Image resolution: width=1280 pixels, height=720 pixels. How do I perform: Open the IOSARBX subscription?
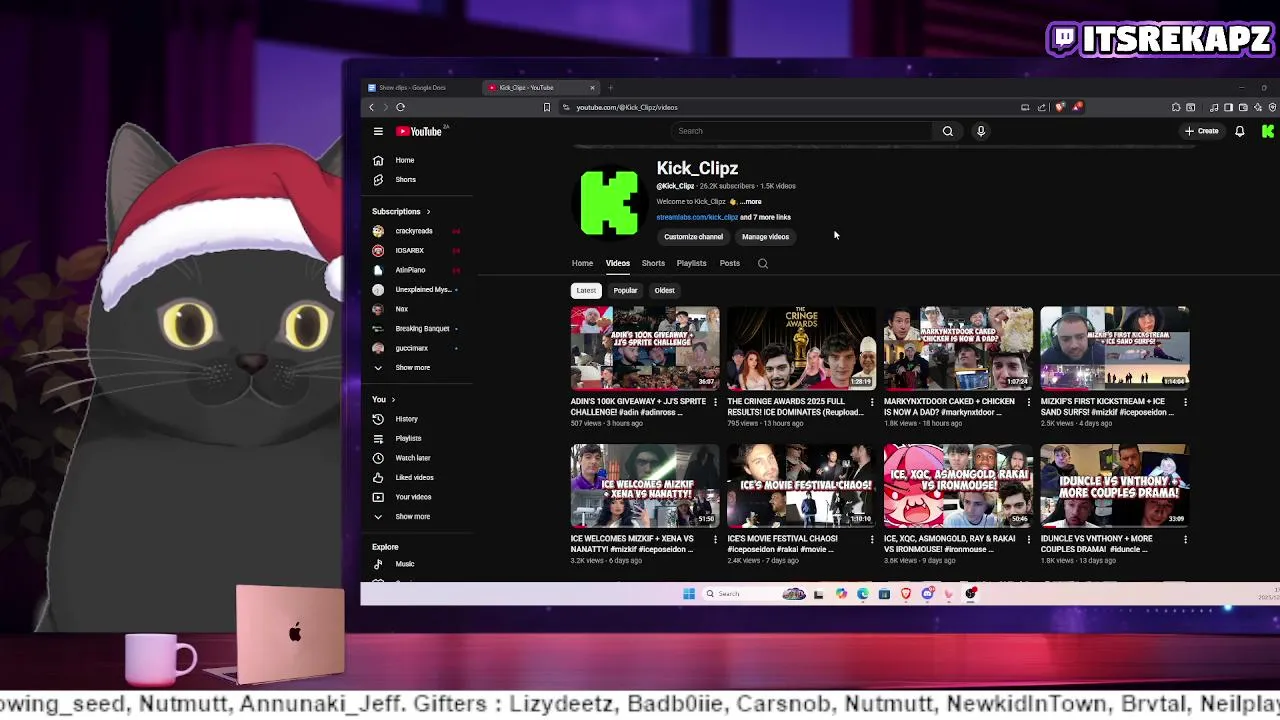tap(410, 251)
